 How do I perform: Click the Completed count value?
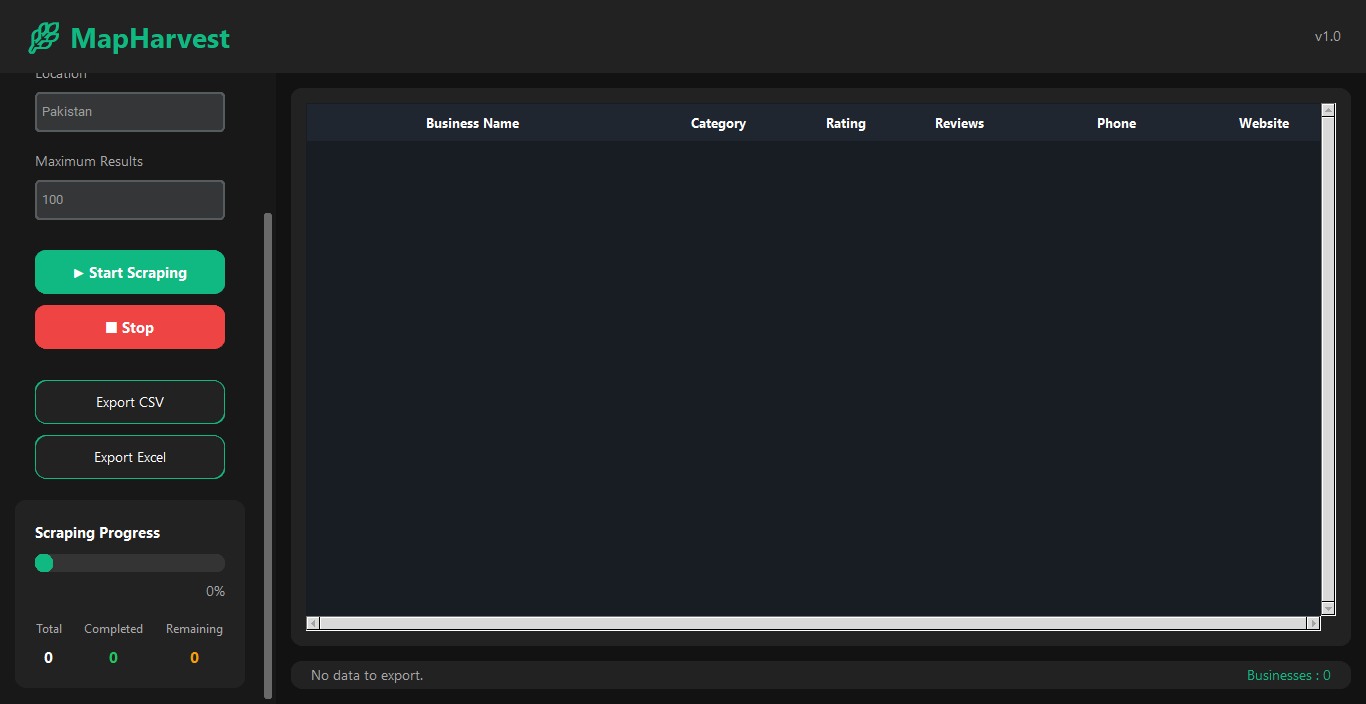click(x=113, y=657)
